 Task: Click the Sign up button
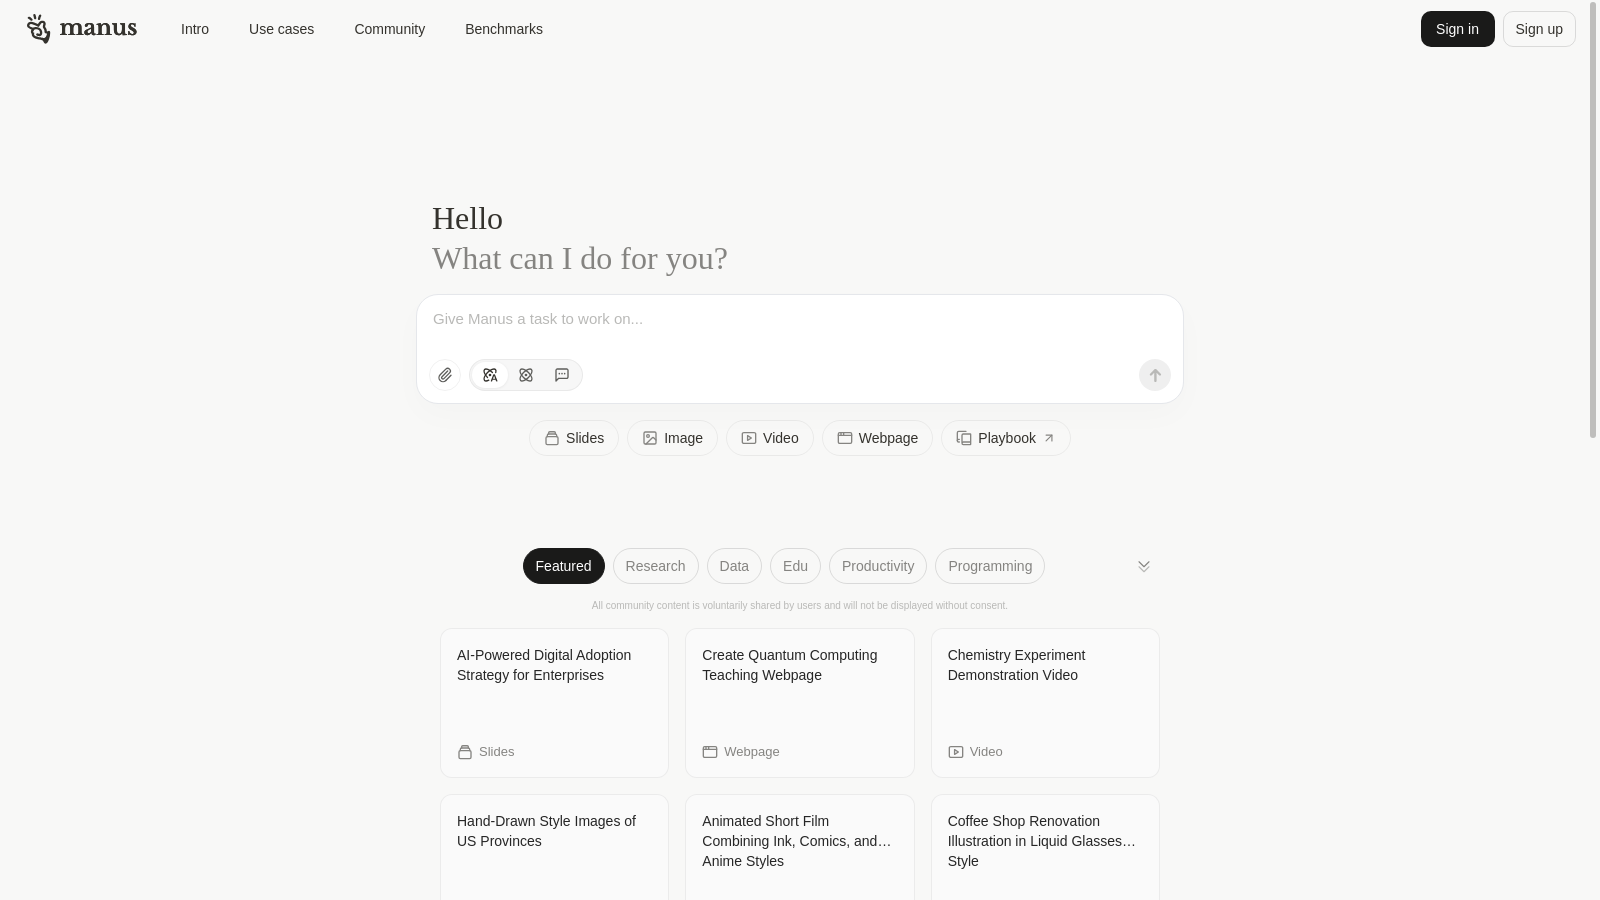tap(1538, 29)
